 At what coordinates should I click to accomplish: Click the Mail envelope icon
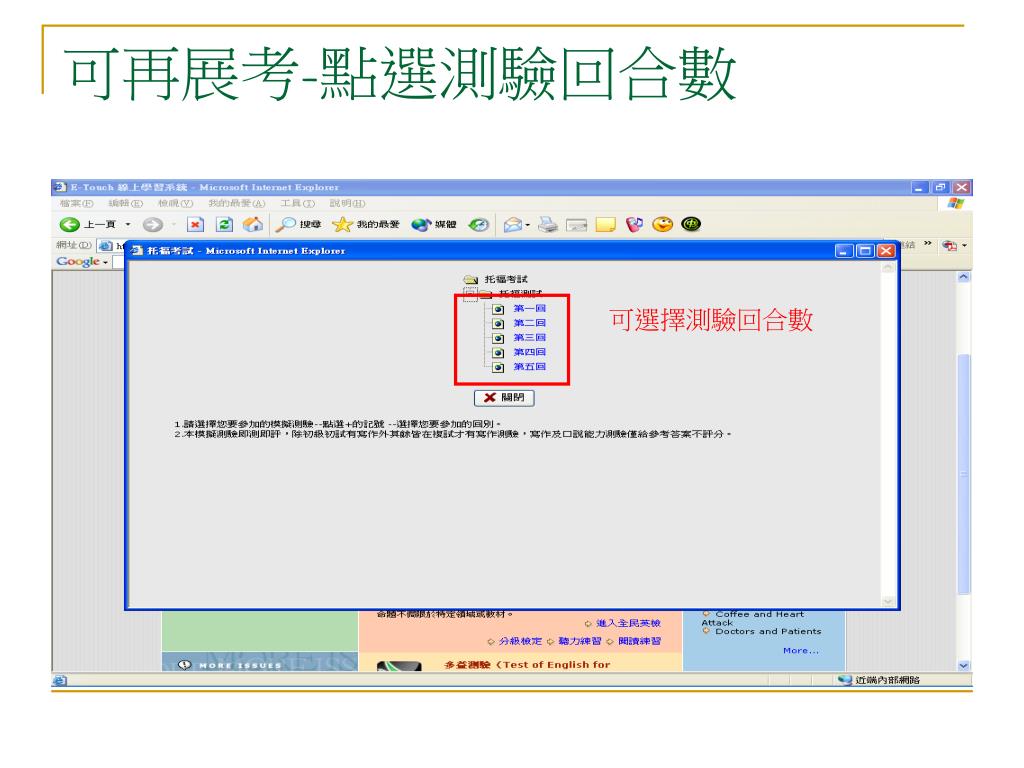coord(513,225)
